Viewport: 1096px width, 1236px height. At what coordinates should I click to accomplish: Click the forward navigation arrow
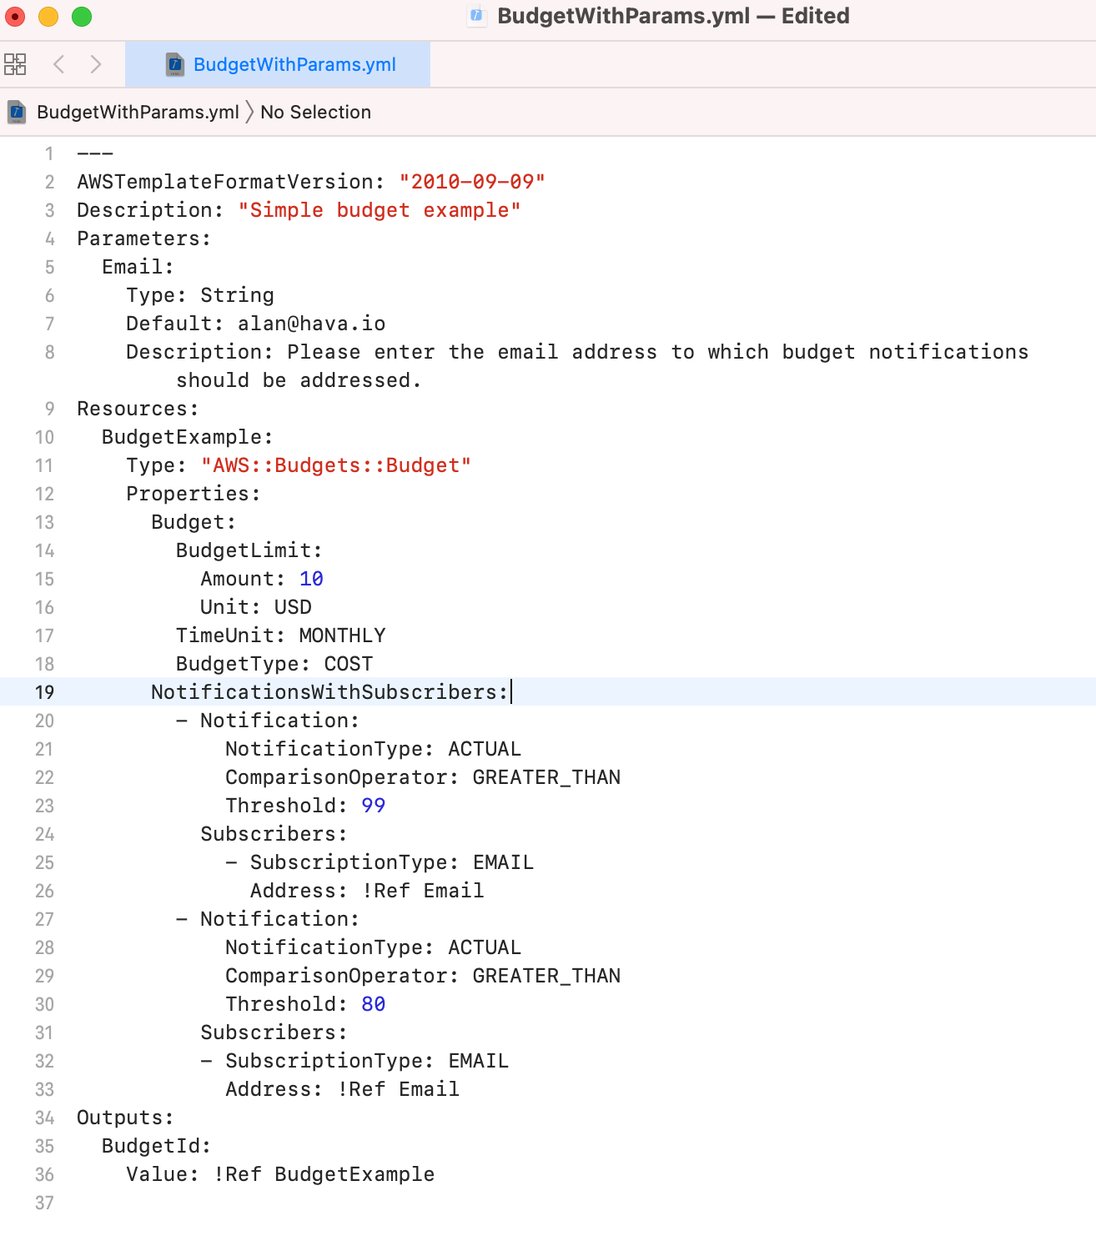point(96,63)
